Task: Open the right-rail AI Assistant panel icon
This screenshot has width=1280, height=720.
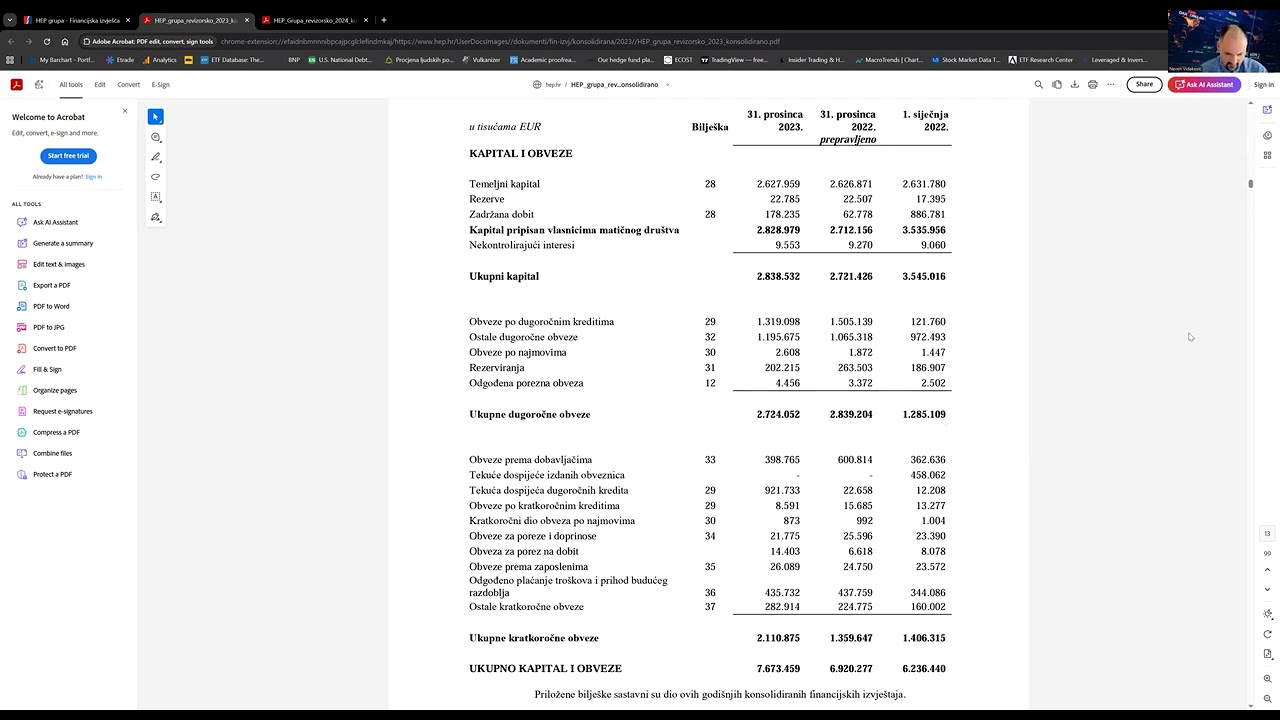Action: tap(1267, 109)
